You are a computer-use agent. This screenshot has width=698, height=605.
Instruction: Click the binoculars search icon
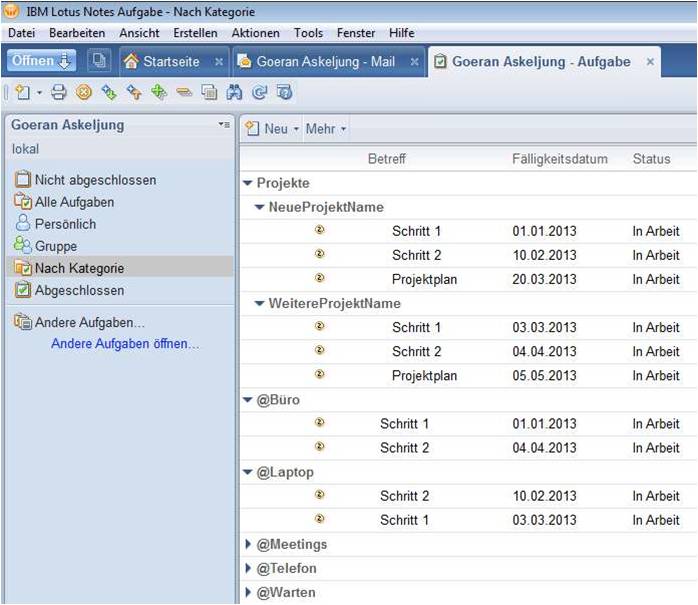(234, 92)
